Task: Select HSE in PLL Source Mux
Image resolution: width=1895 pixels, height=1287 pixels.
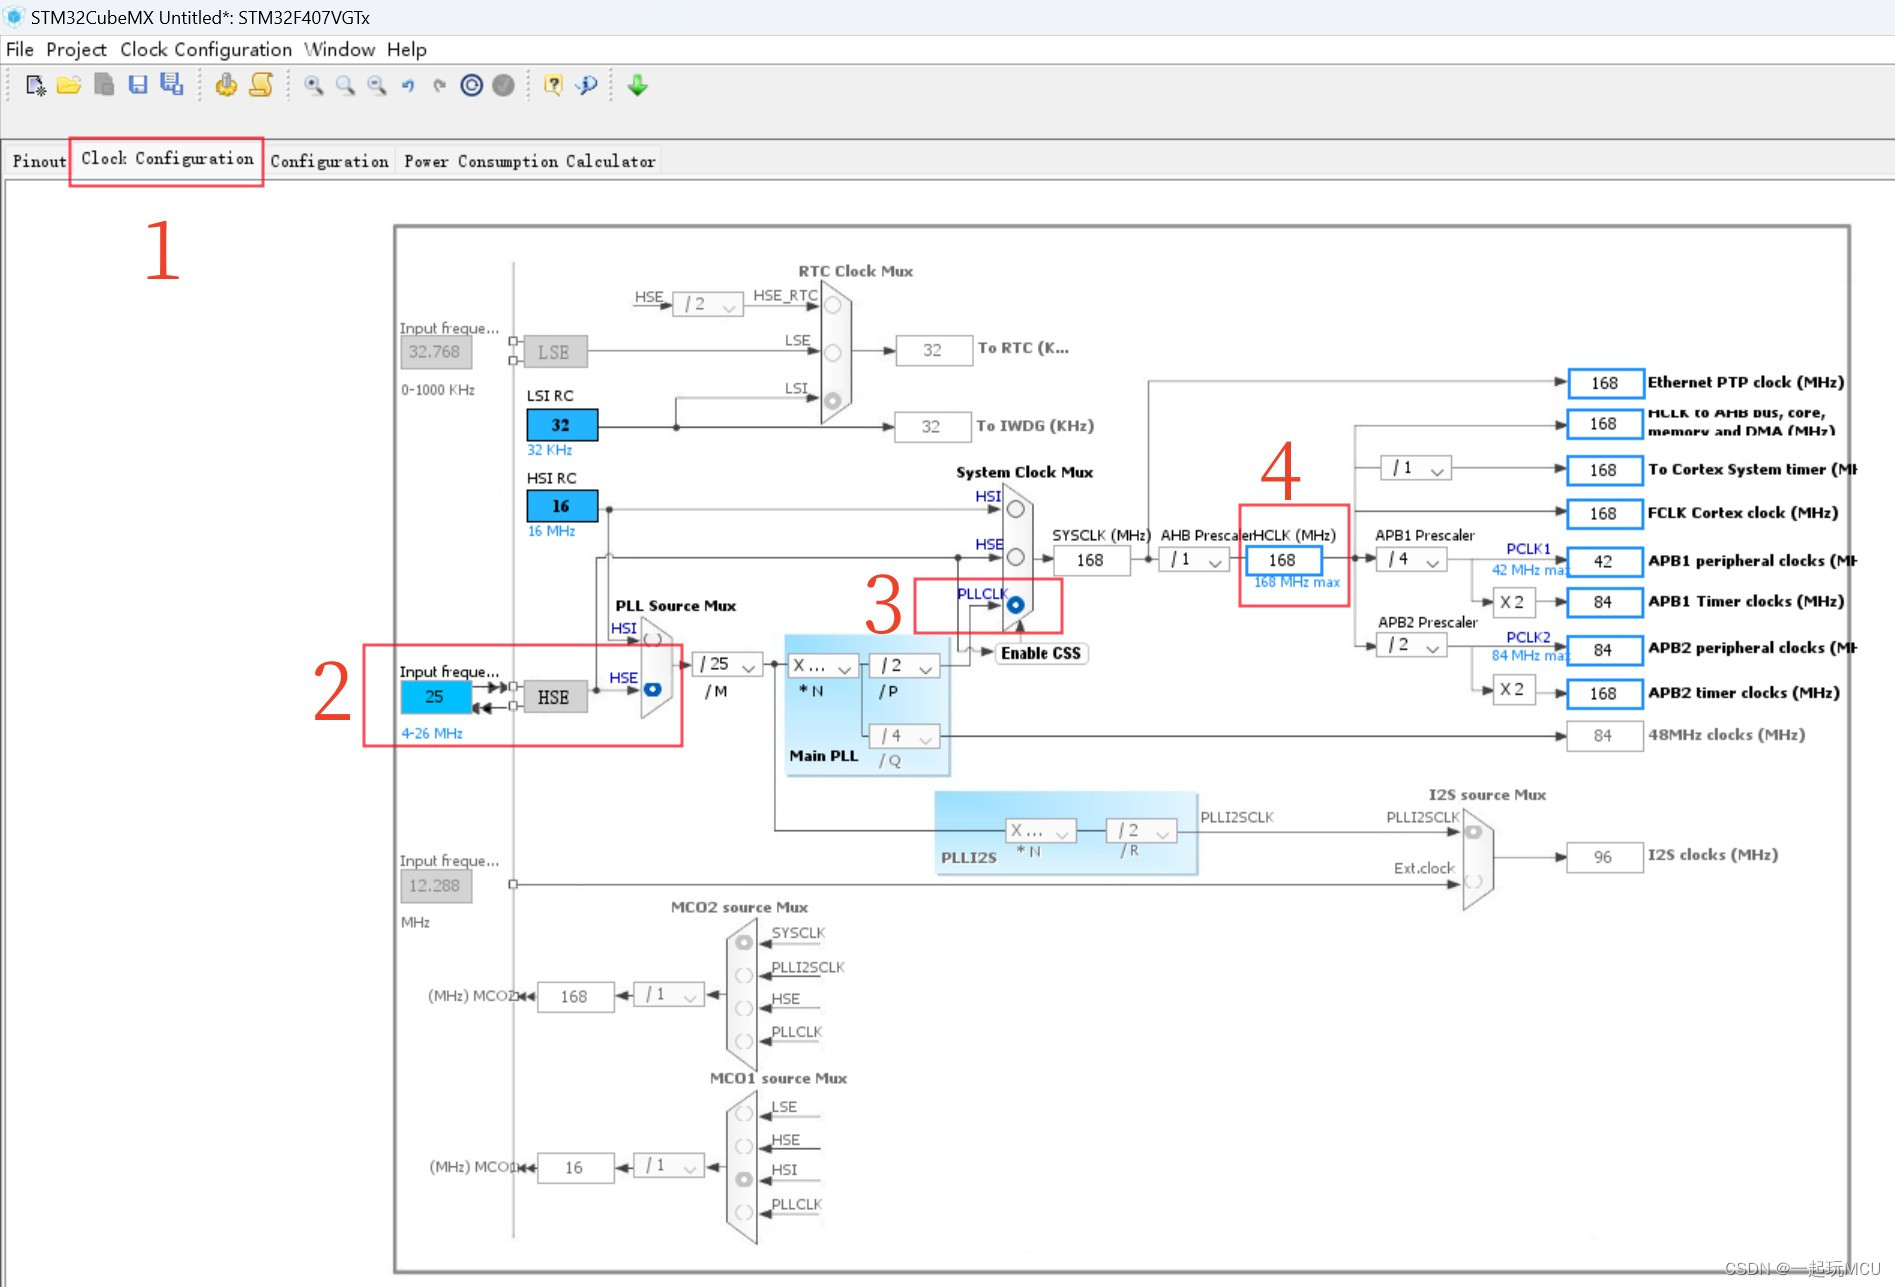Action: [x=652, y=689]
